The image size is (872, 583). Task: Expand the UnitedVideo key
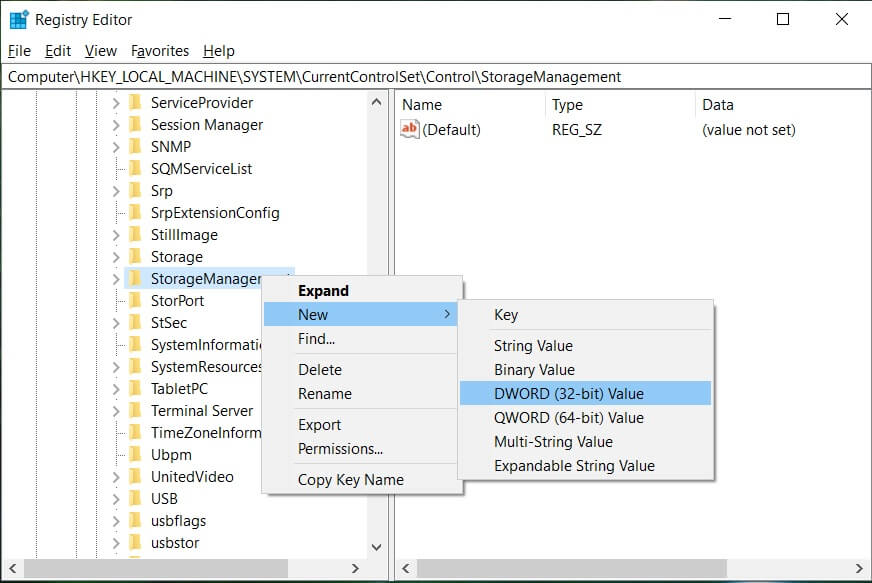coord(116,477)
